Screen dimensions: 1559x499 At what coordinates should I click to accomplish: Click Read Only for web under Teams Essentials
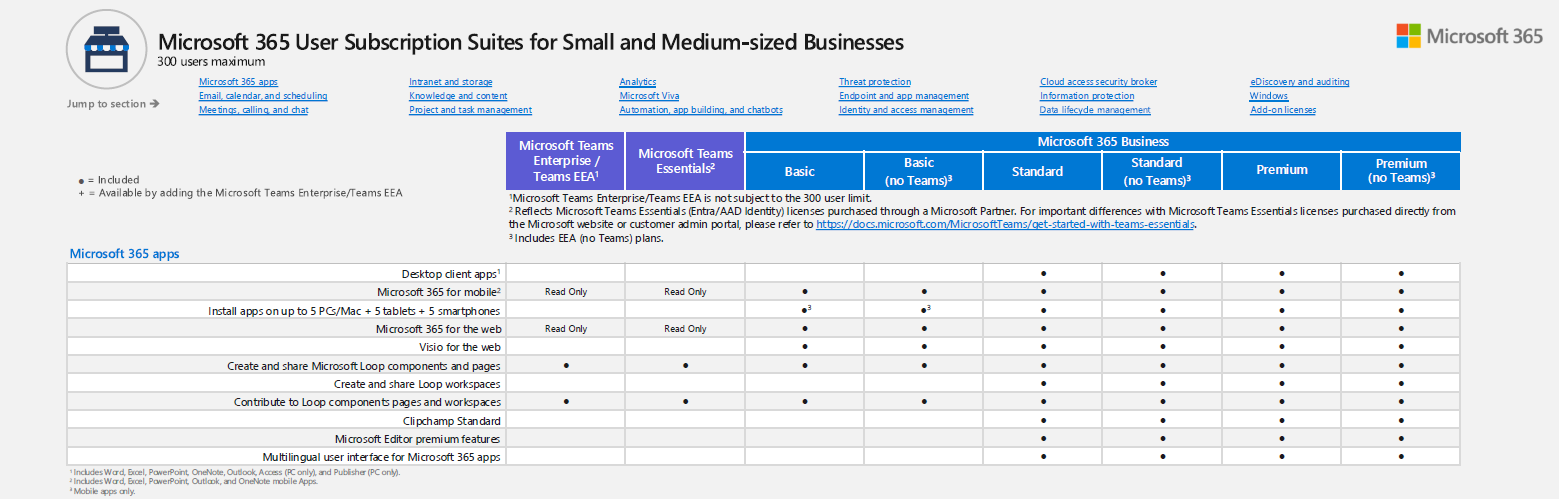tap(685, 328)
